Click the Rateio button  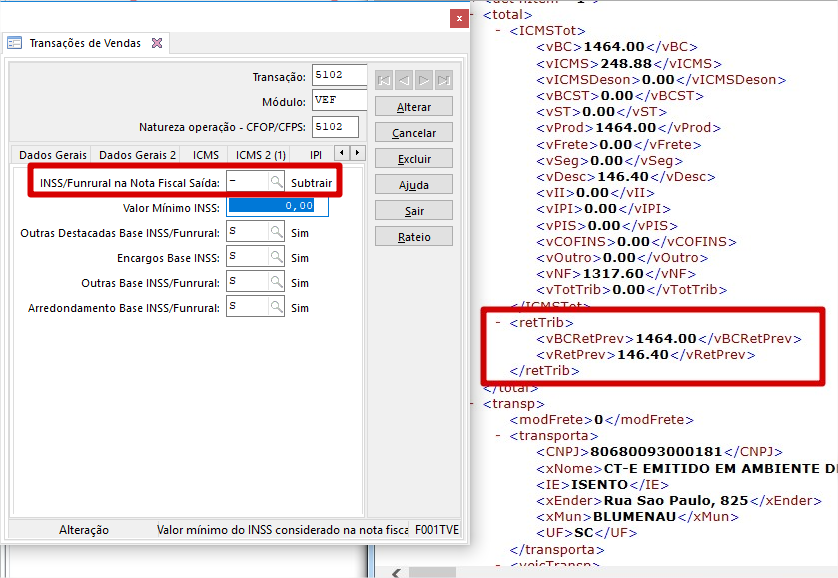(414, 237)
